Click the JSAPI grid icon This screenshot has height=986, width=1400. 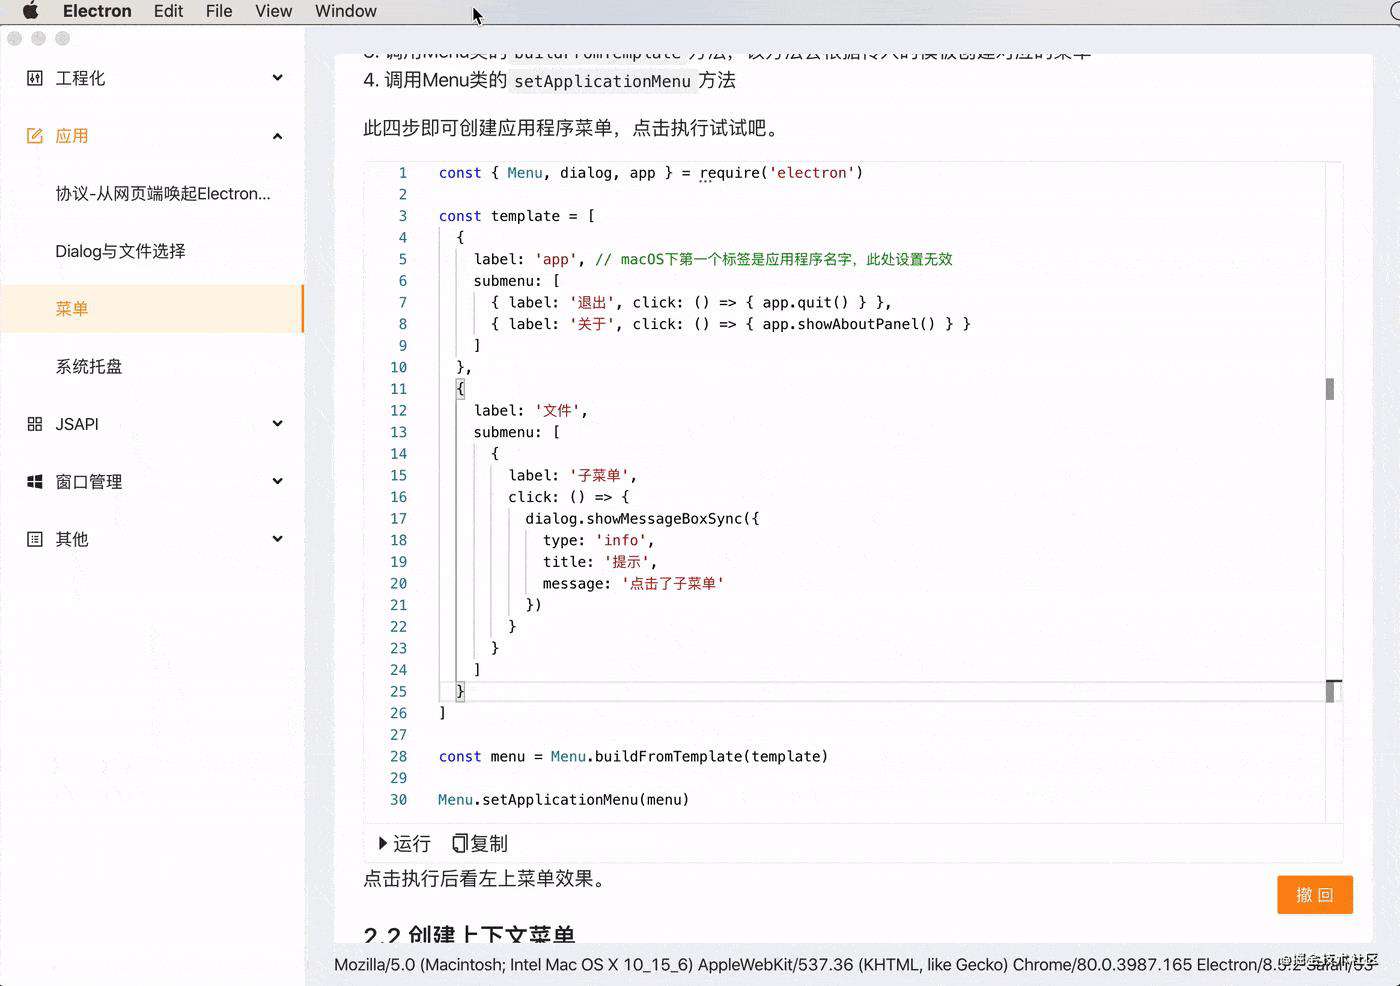(35, 424)
